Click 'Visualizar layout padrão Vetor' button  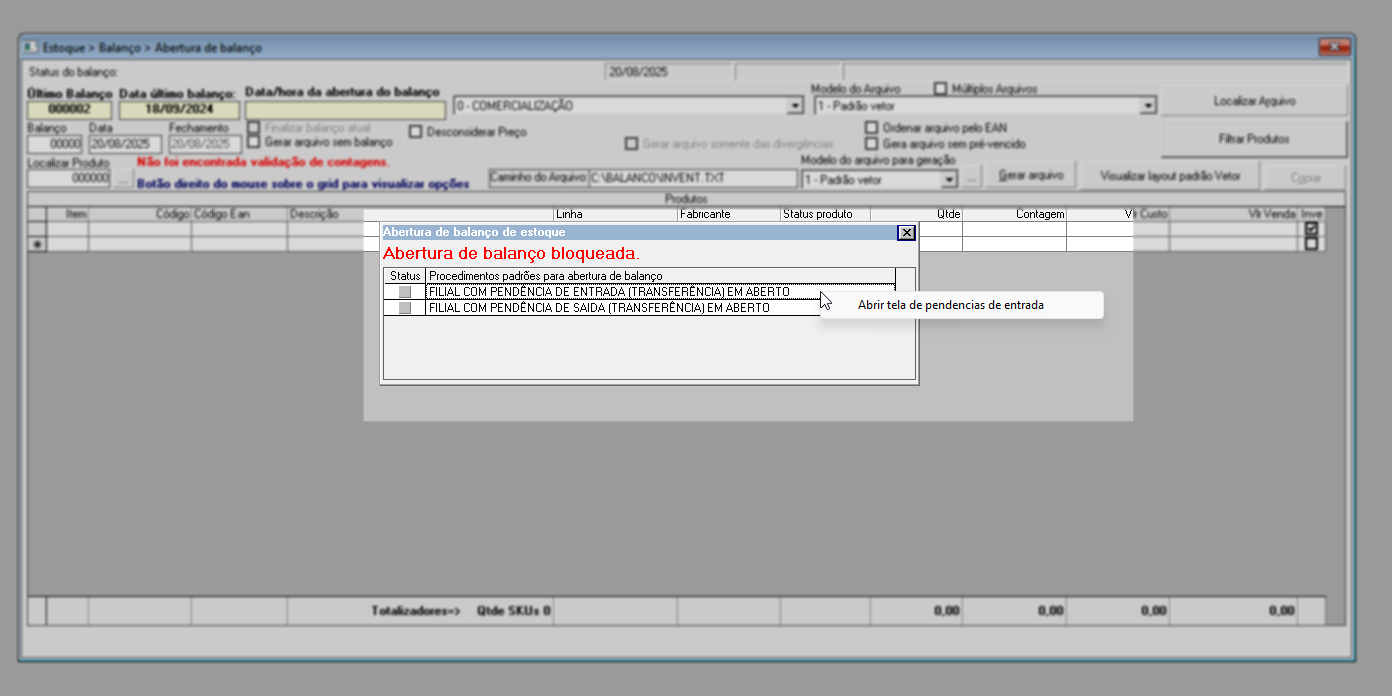pyautogui.click(x=1169, y=176)
